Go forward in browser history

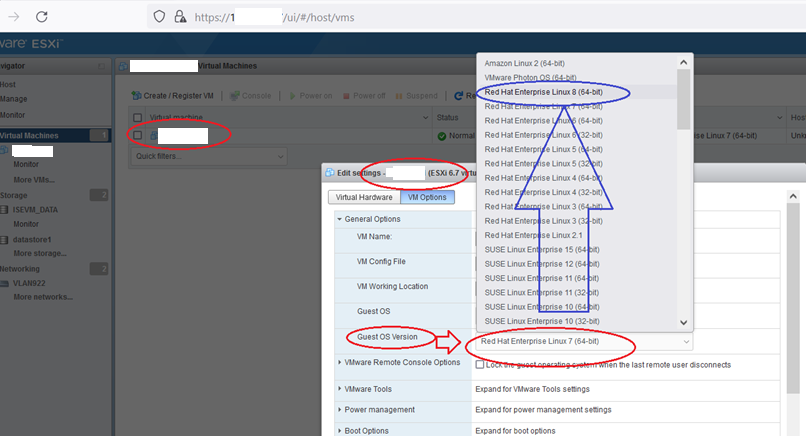coord(14,17)
